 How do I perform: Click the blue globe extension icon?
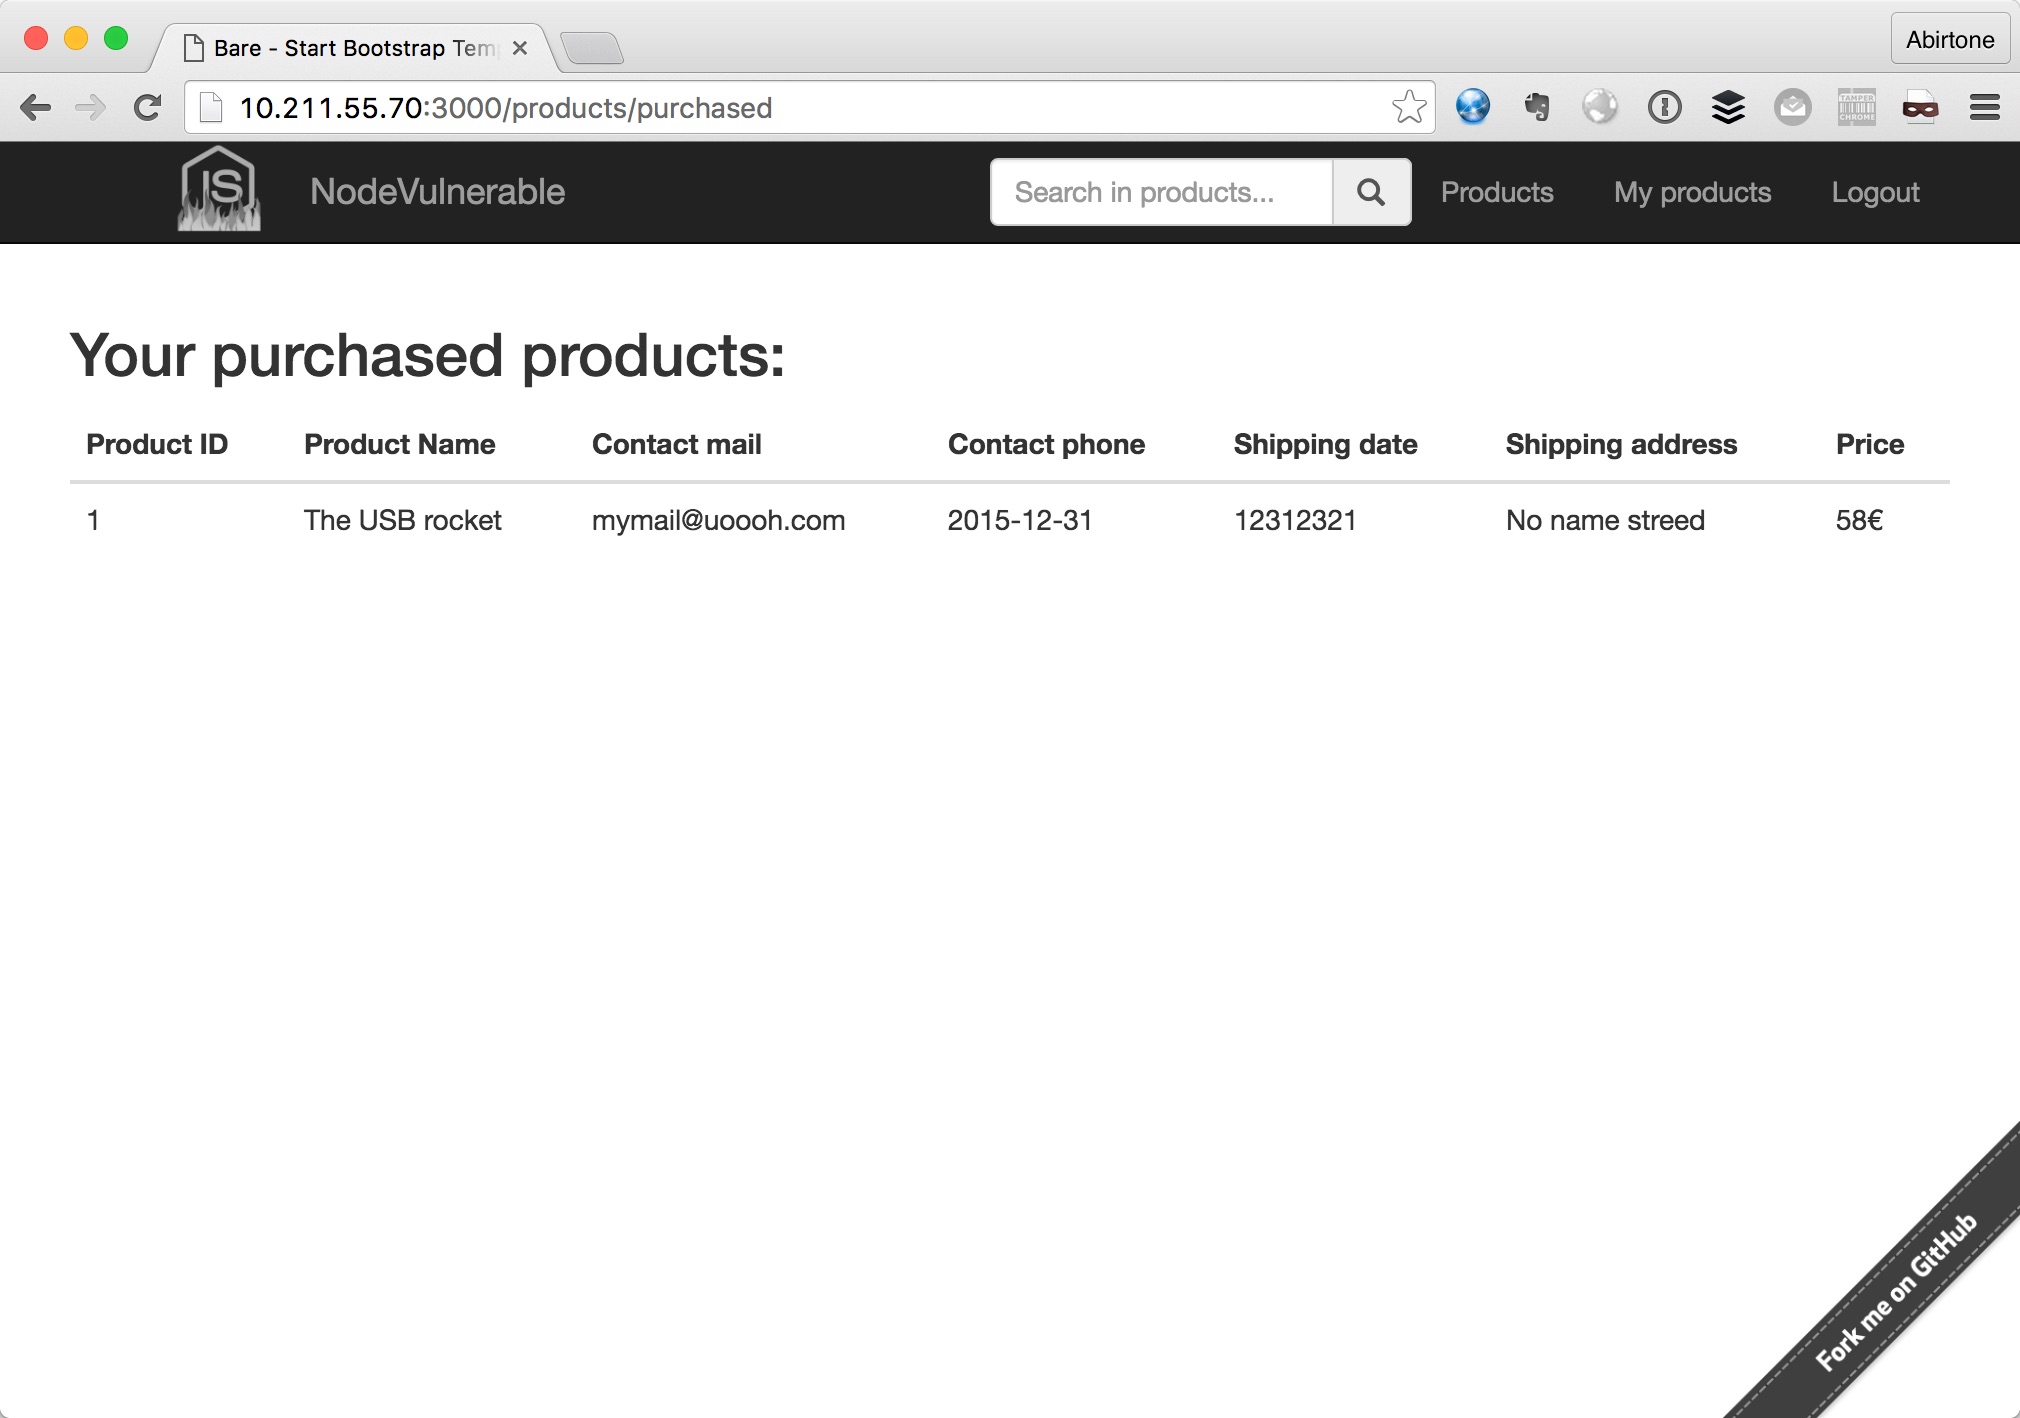click(1473, 107)
